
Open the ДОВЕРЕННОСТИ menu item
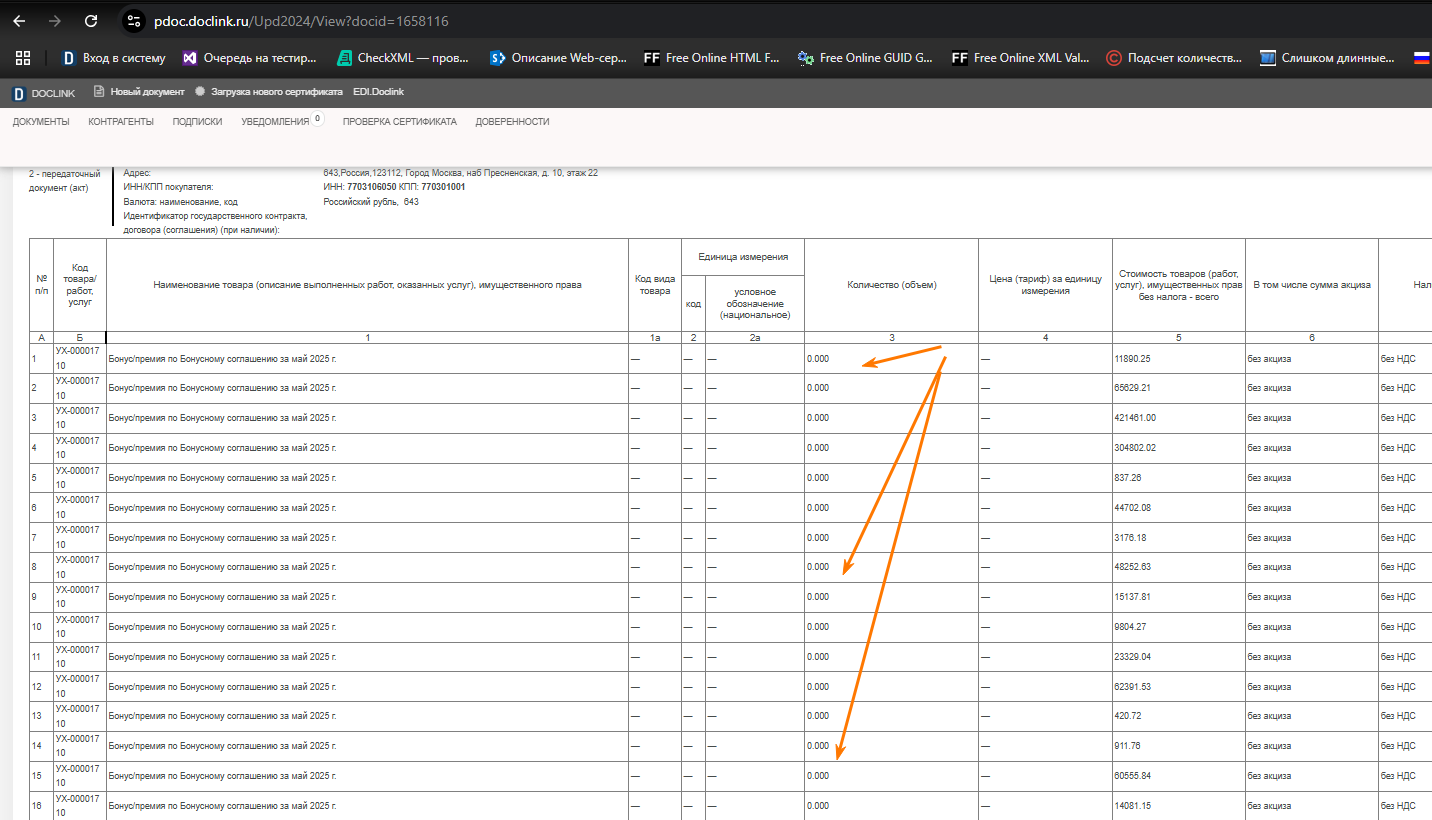tap(512, 122)
